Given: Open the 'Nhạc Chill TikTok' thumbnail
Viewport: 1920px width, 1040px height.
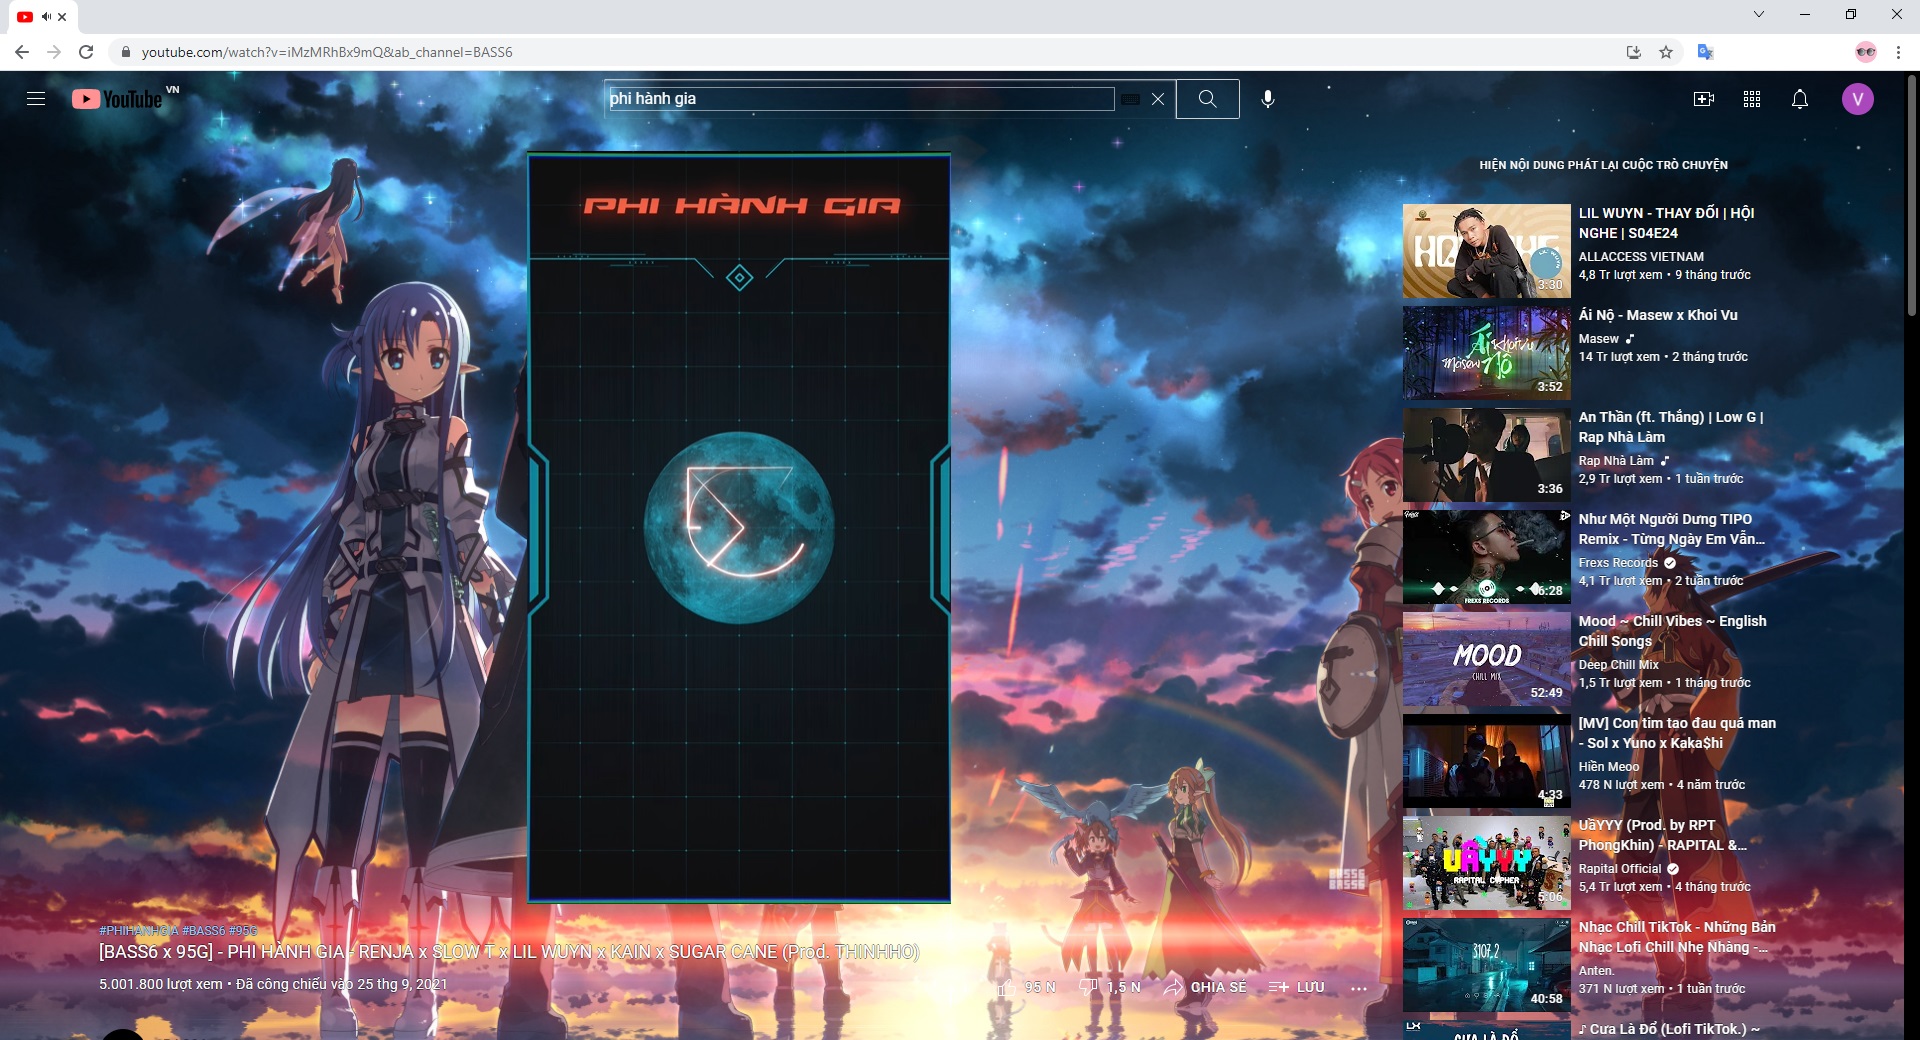Looking at the screenshot, I should tap(1487, 965).
